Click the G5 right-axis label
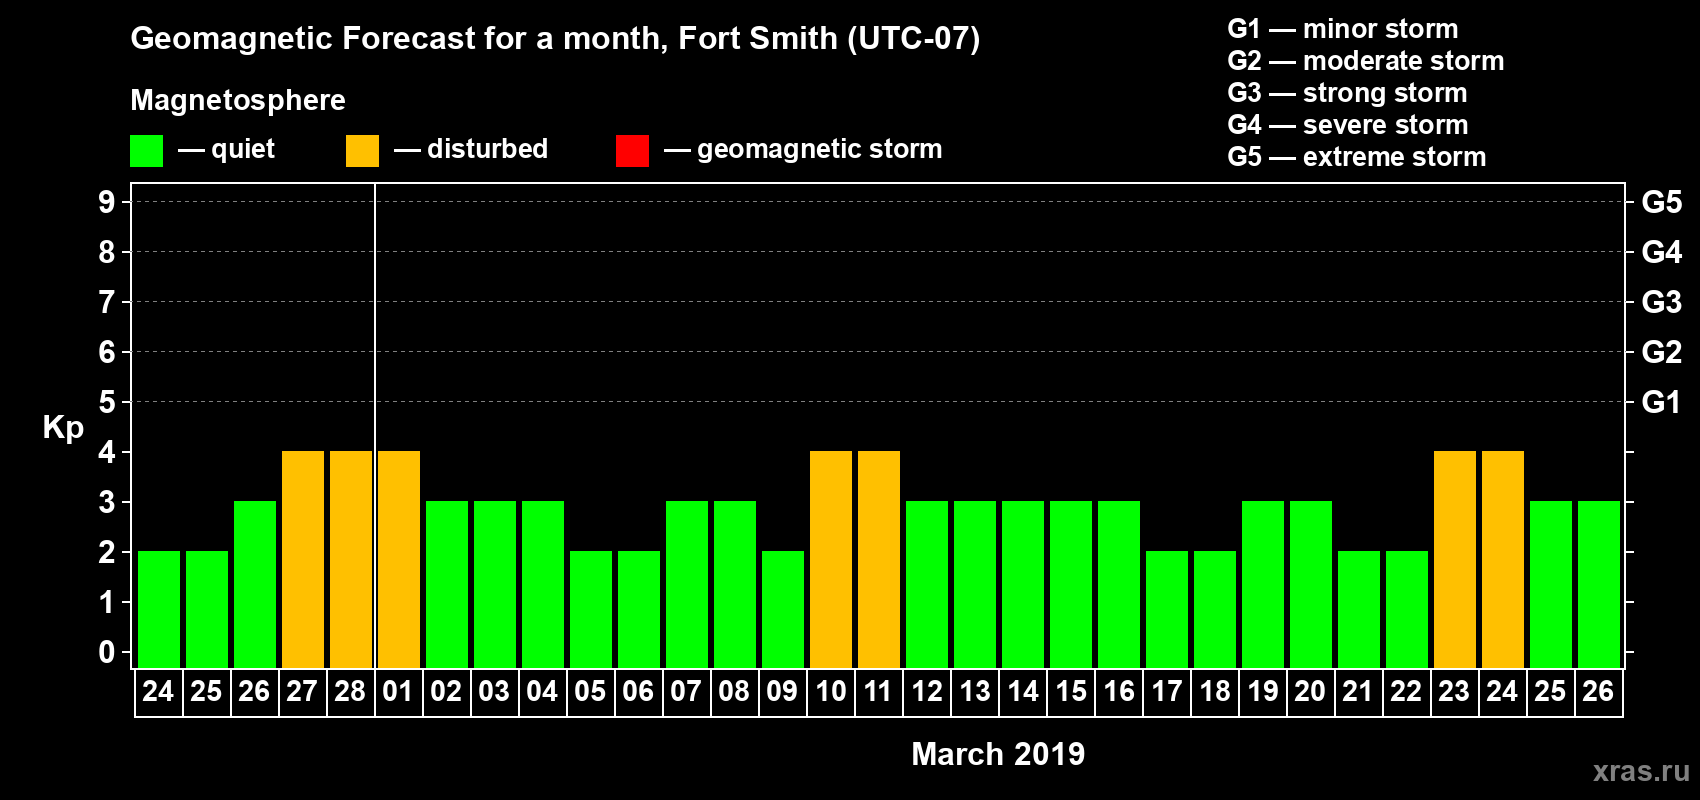1700x800 pixels. pos(1661,202)
